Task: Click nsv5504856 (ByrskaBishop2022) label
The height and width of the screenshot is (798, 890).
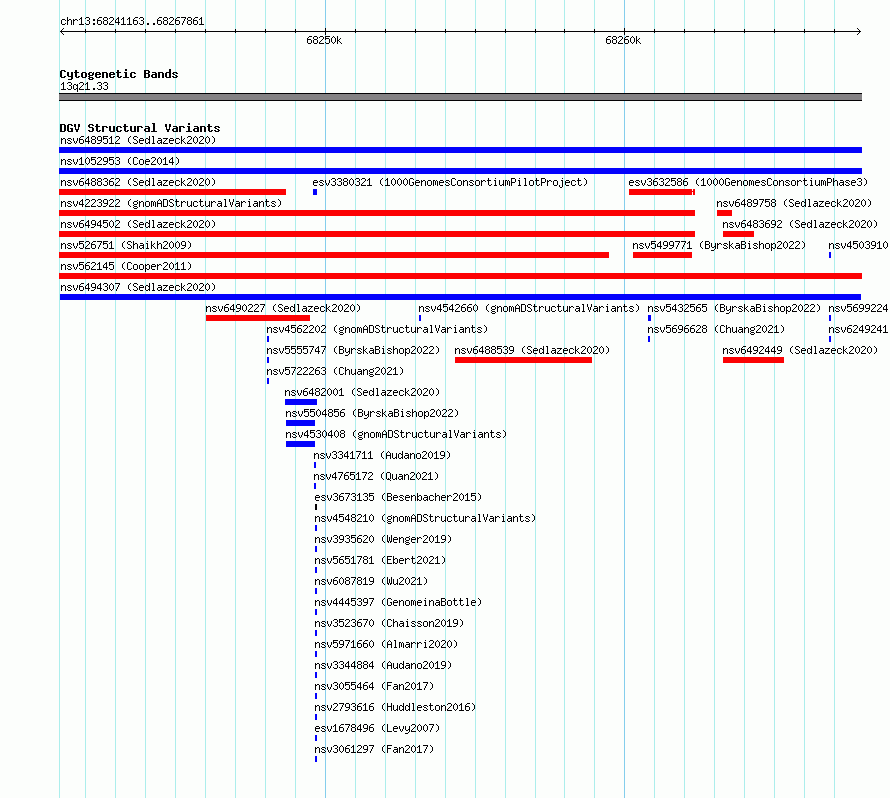Action: point(372,413)
